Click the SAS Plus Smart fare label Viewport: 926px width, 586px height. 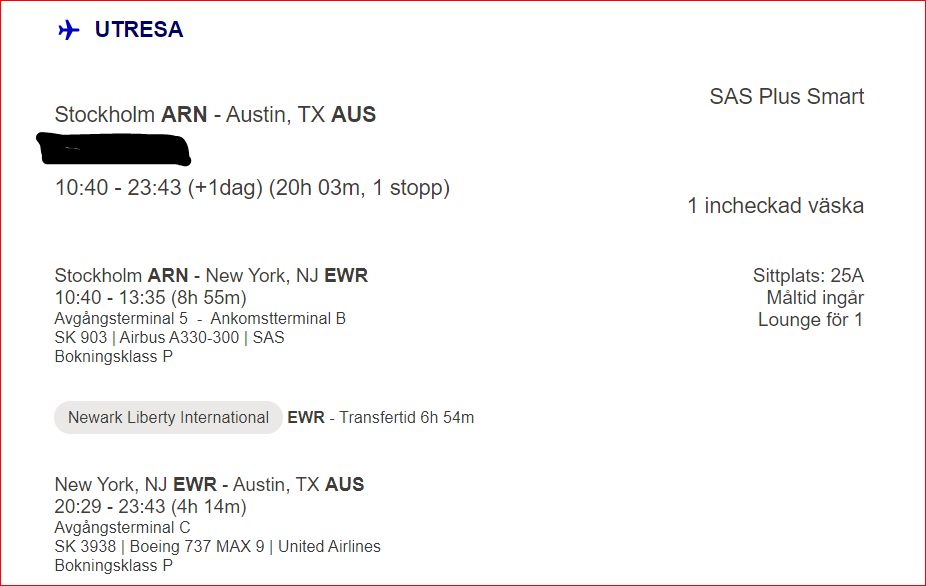click(787, 96)
